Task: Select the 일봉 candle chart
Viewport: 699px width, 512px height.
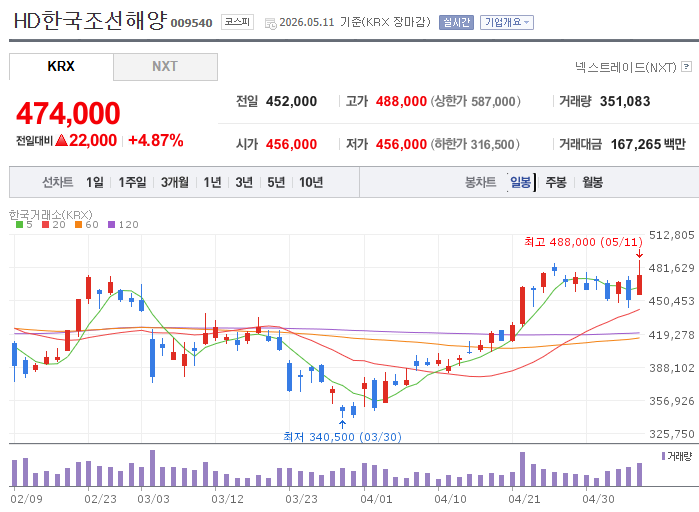Action: coord(520,182)
